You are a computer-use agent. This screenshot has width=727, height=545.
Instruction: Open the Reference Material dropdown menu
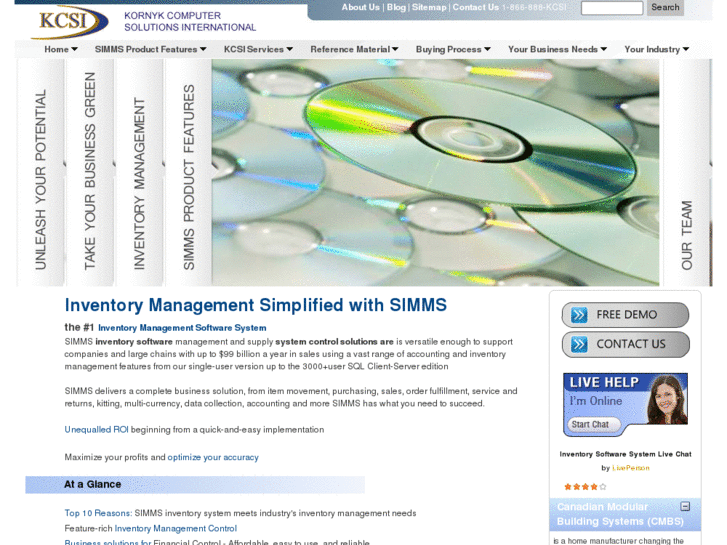354,49
